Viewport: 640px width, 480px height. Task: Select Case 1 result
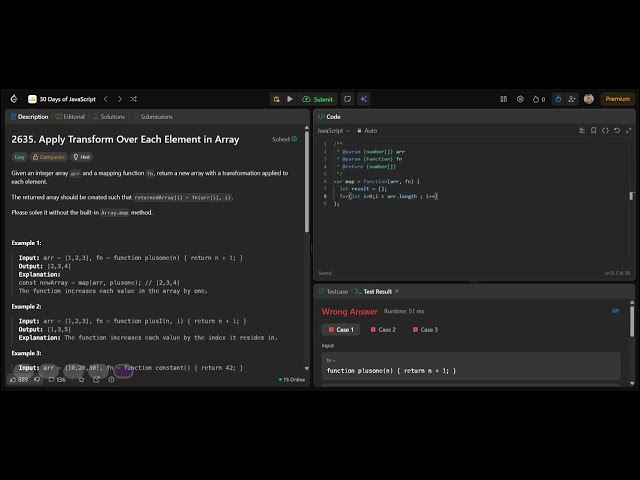[x=341, y=330]
